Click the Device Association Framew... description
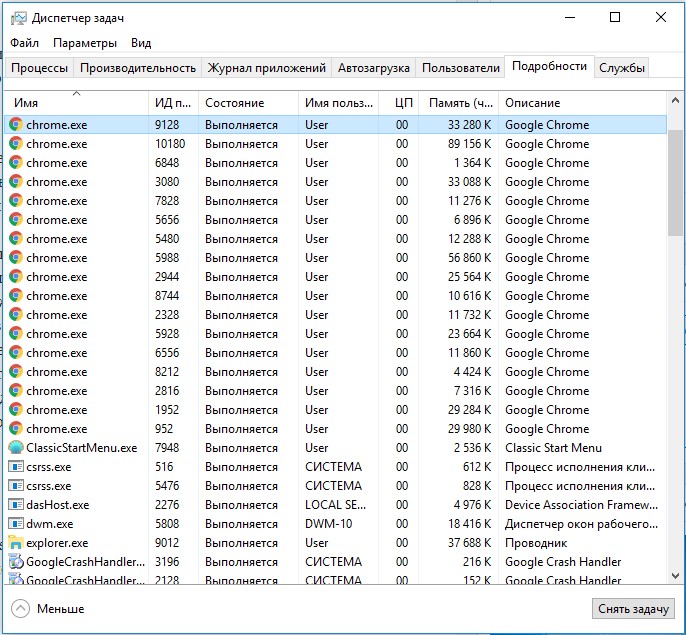 coord(581,505)
